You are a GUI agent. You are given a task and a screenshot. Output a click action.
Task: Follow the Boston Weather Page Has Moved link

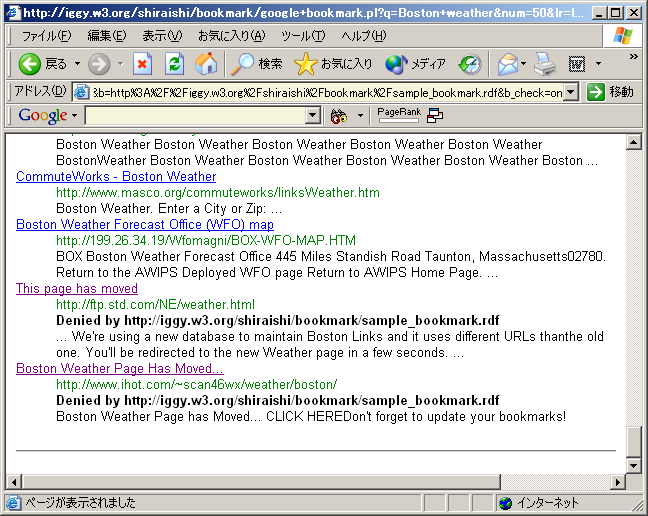click(120, 369)
